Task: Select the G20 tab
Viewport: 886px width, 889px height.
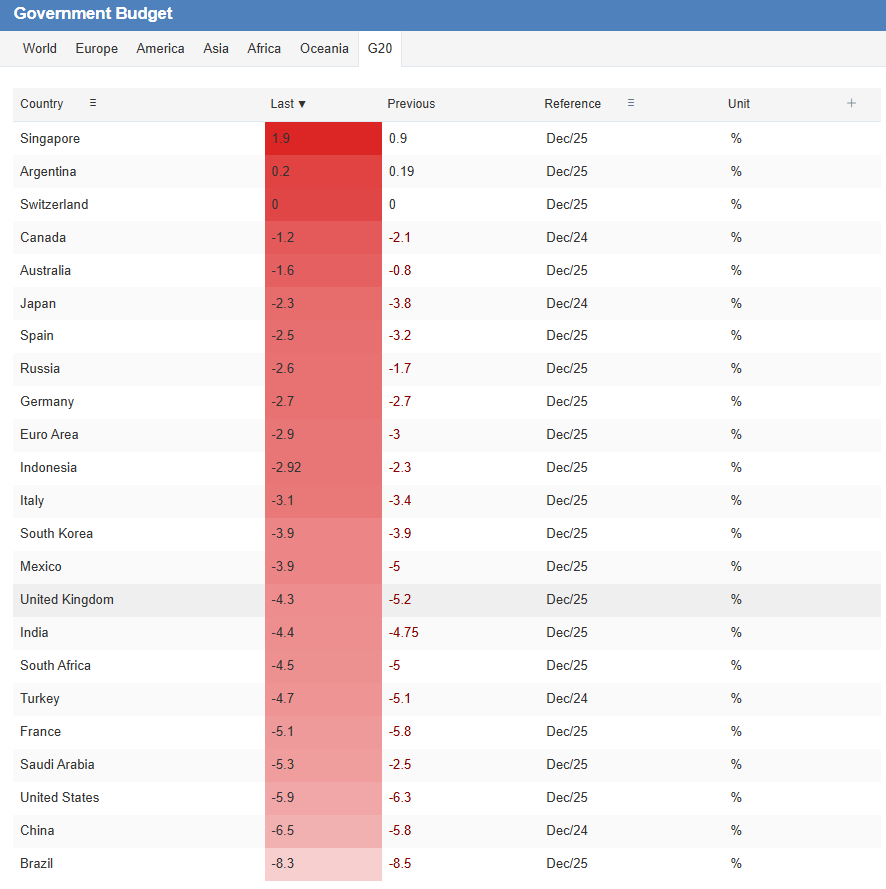Action: pyautogui.click(x=380, y=49)
